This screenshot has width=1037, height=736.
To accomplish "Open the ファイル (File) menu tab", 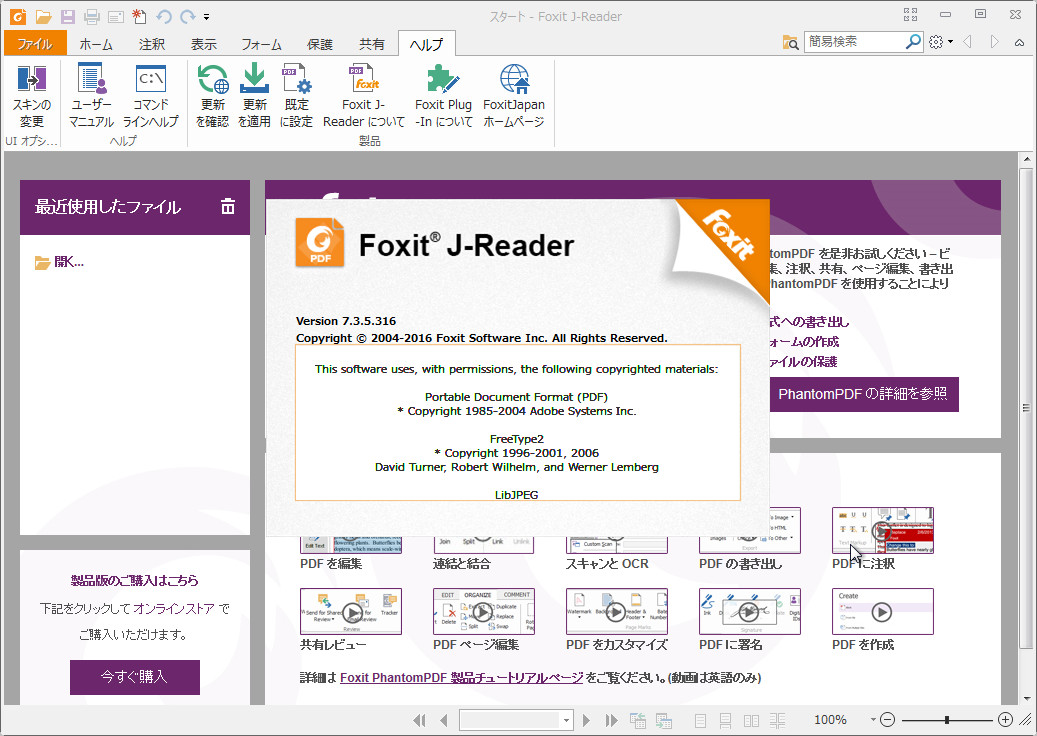I will tap(35, 44).
